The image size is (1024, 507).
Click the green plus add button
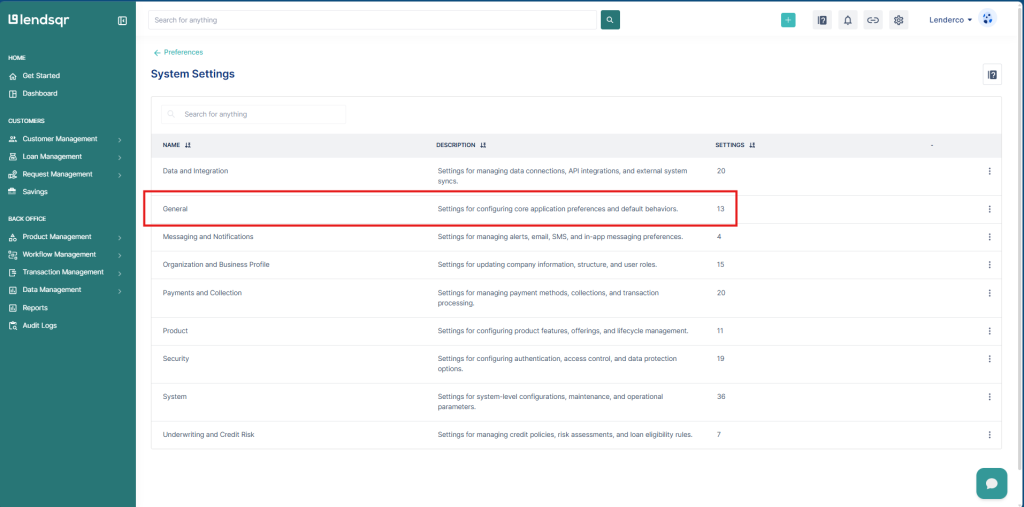788,20
